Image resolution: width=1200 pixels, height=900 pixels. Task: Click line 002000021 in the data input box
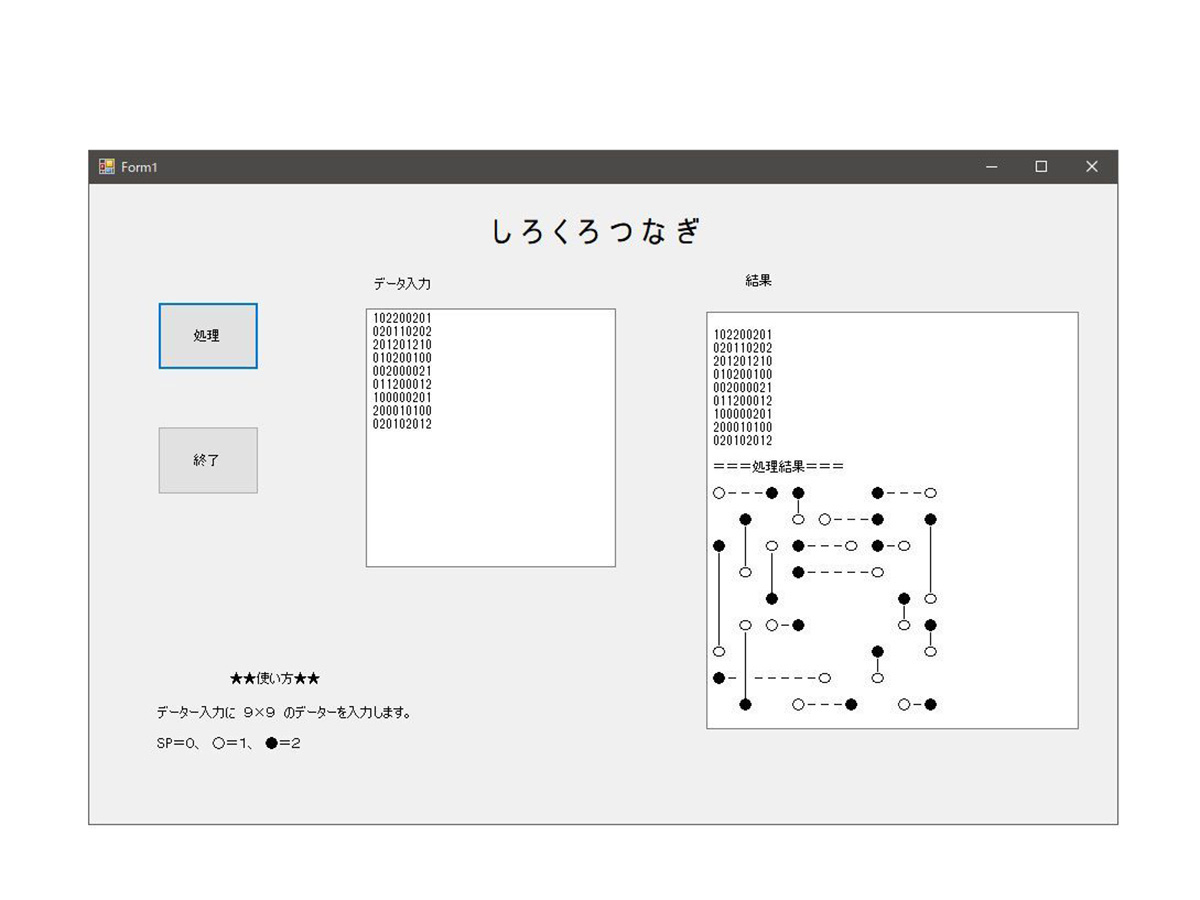[x=402, y=371]
